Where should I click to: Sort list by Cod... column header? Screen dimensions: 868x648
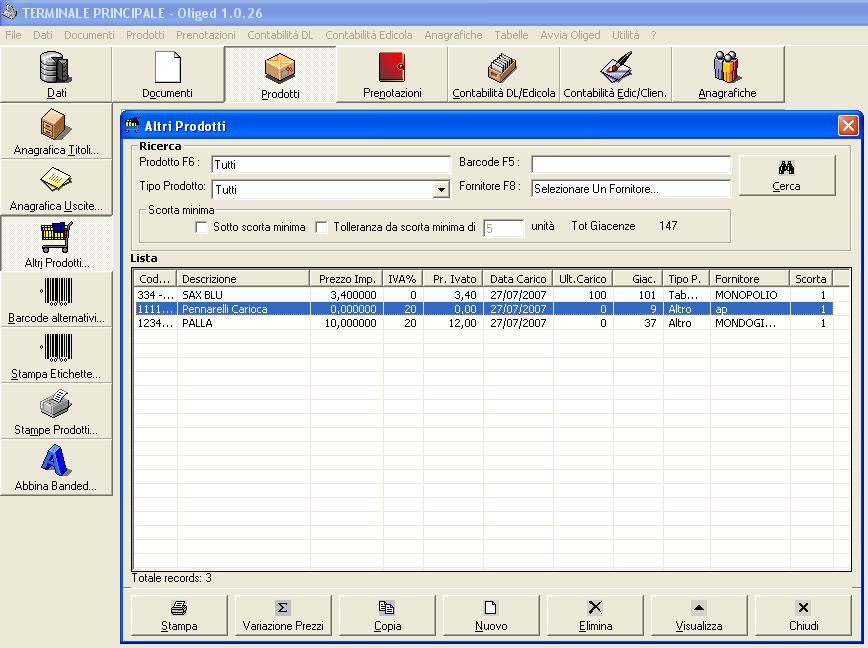point(154,279)
